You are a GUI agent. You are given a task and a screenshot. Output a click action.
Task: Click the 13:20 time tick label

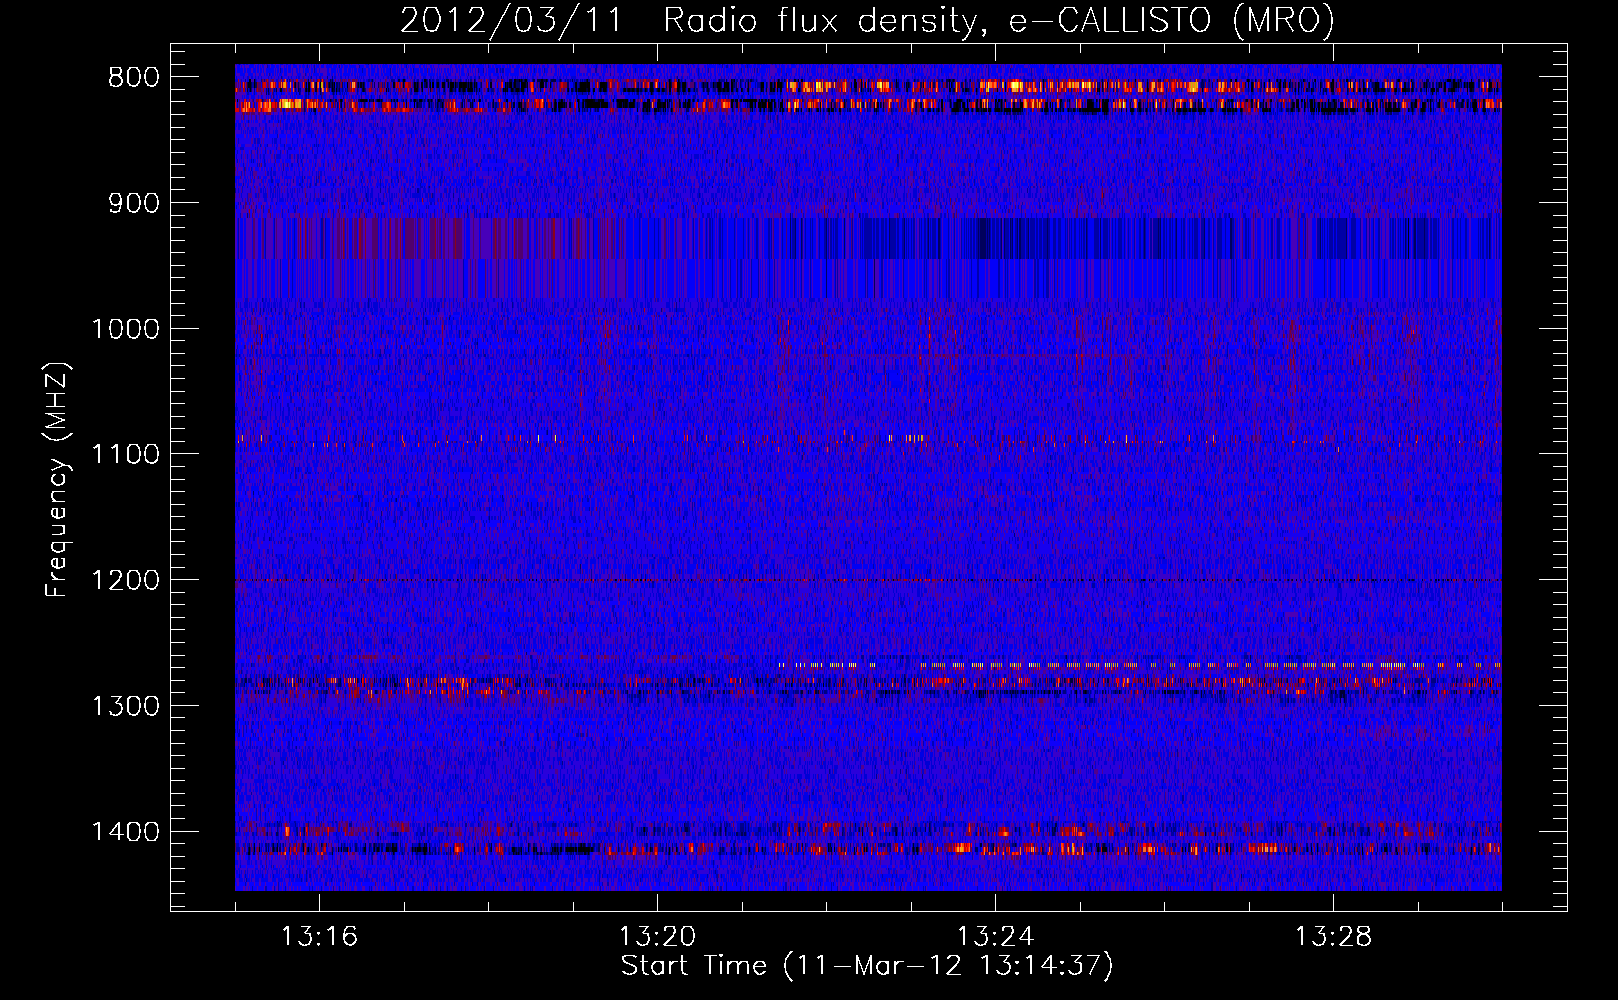(657, 937)
